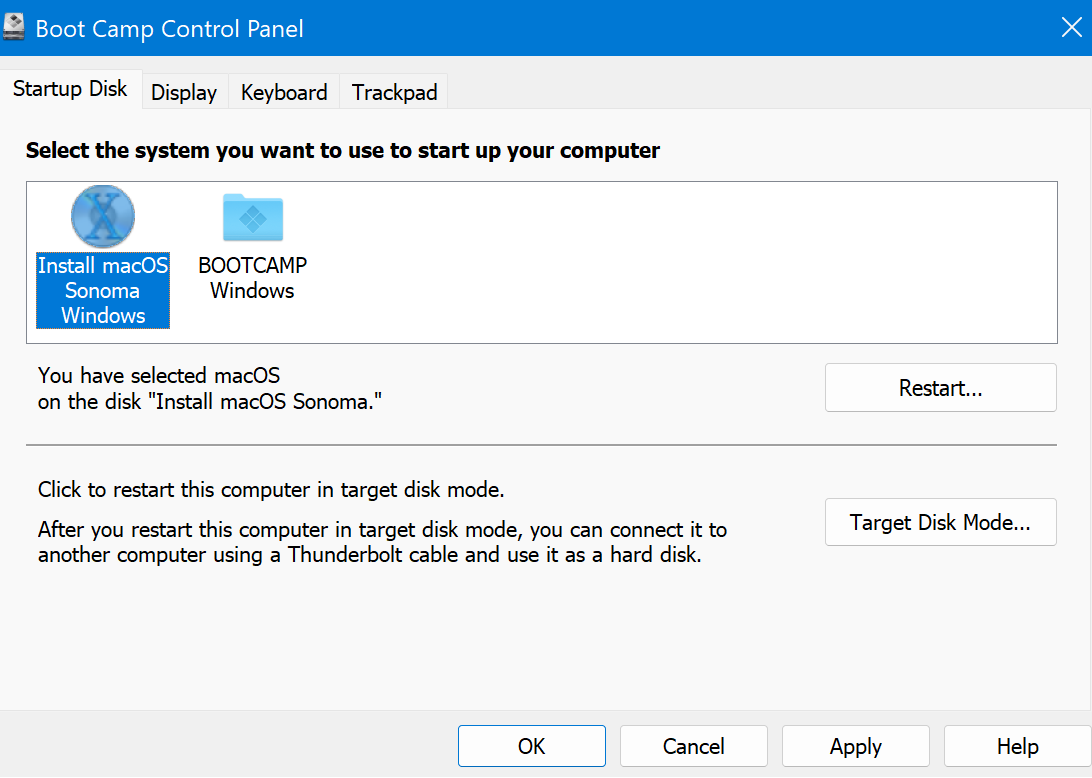Click the Target Disk Mode... button

click(x=940, y=522)
